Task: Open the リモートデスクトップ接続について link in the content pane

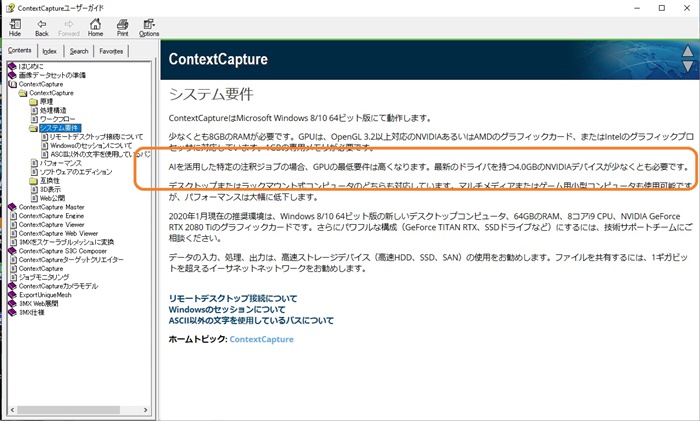Action: 233,298
